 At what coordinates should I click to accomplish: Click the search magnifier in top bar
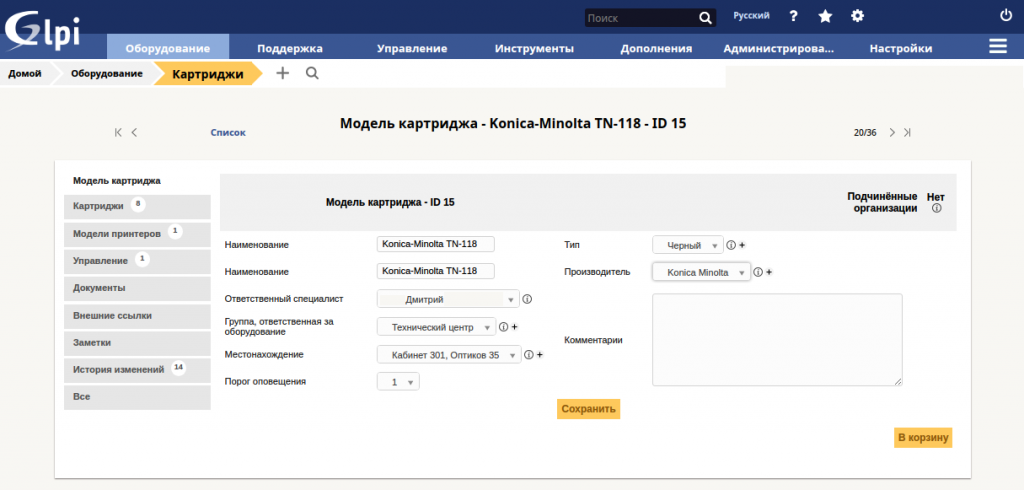[705, 18]
